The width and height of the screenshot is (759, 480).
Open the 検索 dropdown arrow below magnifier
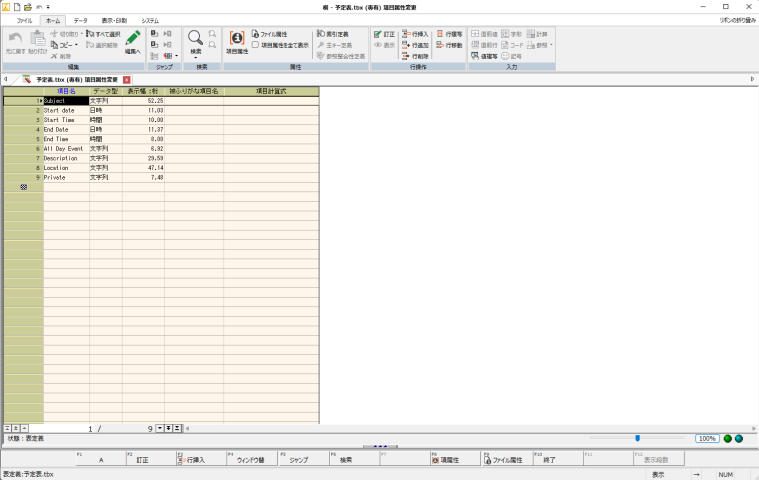click(196, 57)
